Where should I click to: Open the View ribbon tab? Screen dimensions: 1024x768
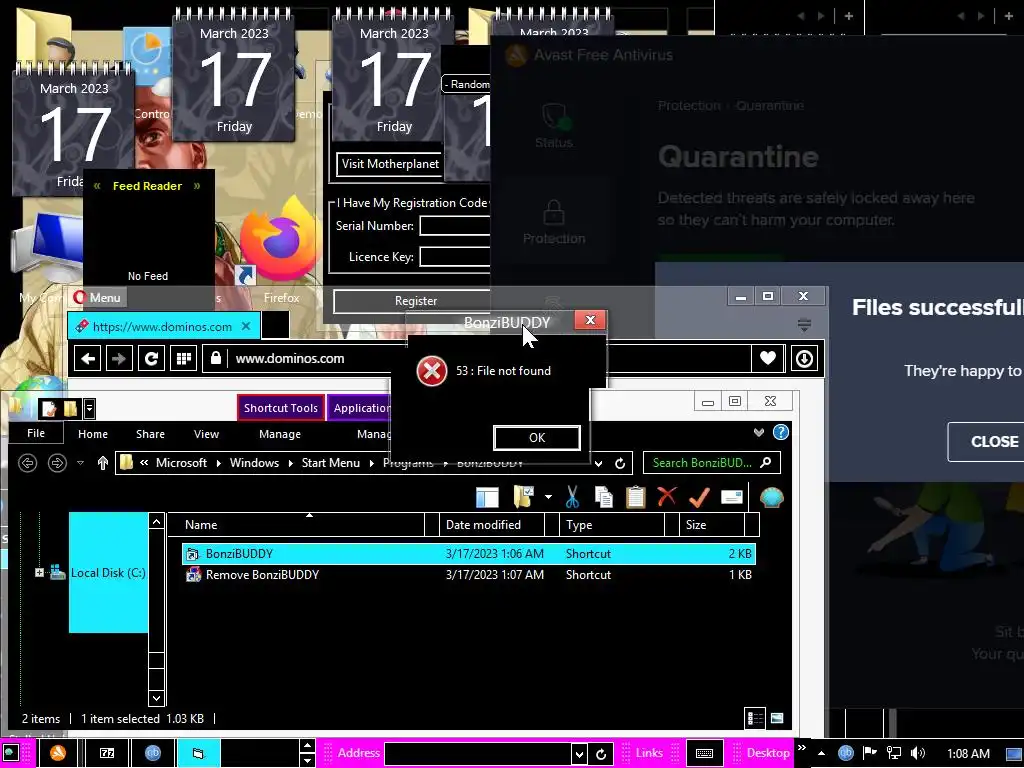[x=206, y=434]
